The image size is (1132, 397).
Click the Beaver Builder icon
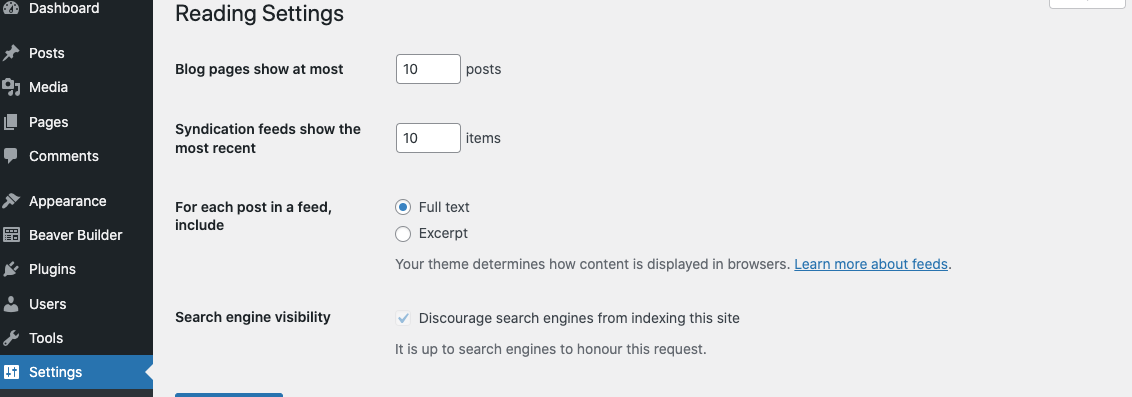pyautogui.click(x=11, y=235)
